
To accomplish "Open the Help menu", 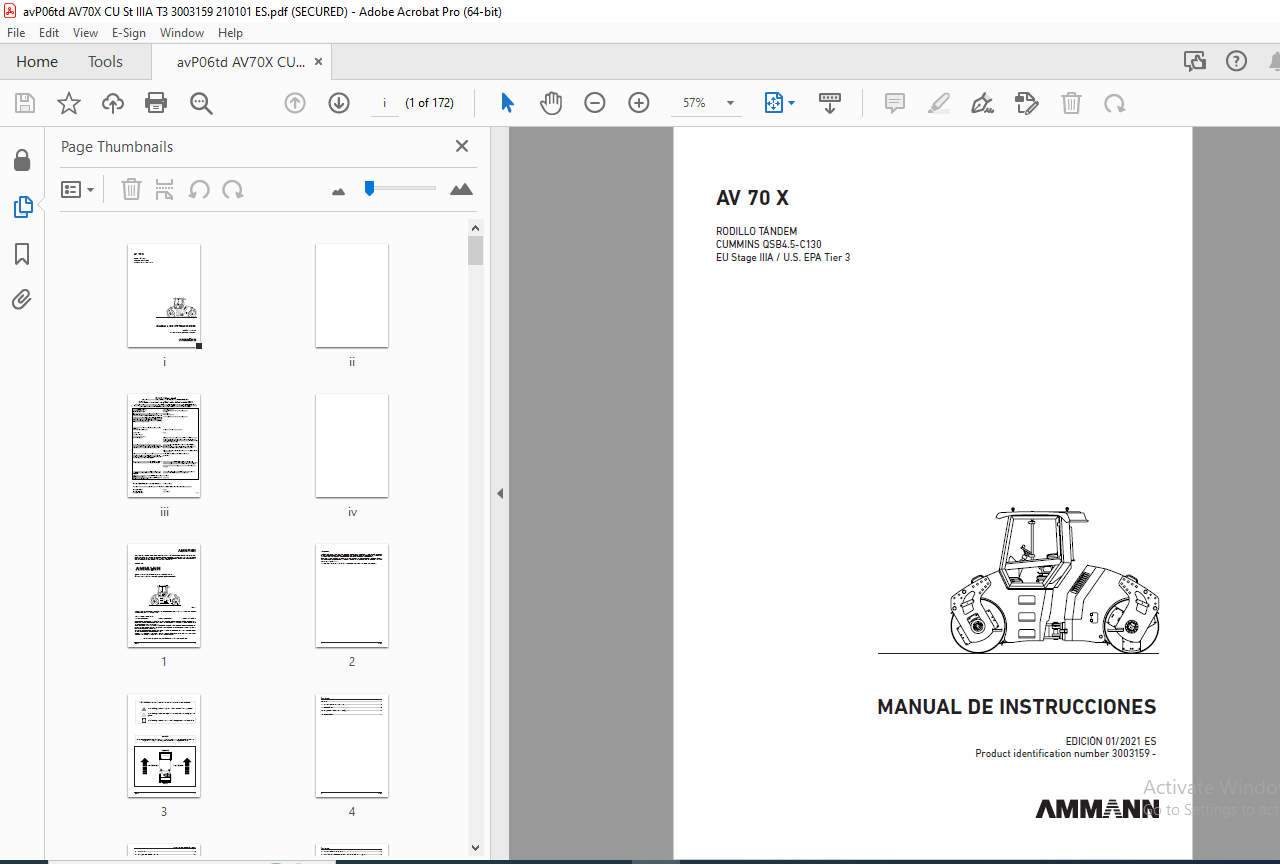I will pyautogui.click(x=230, y=32).
